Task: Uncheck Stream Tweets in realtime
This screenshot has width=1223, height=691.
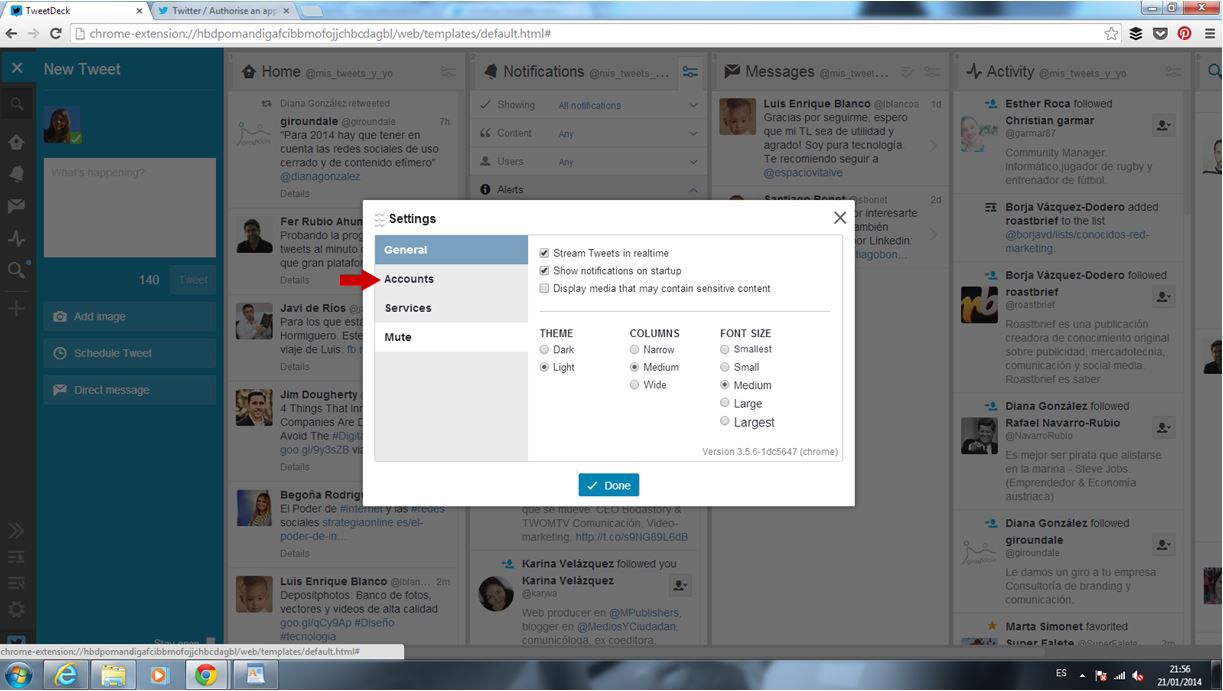Action: (544, 253)
